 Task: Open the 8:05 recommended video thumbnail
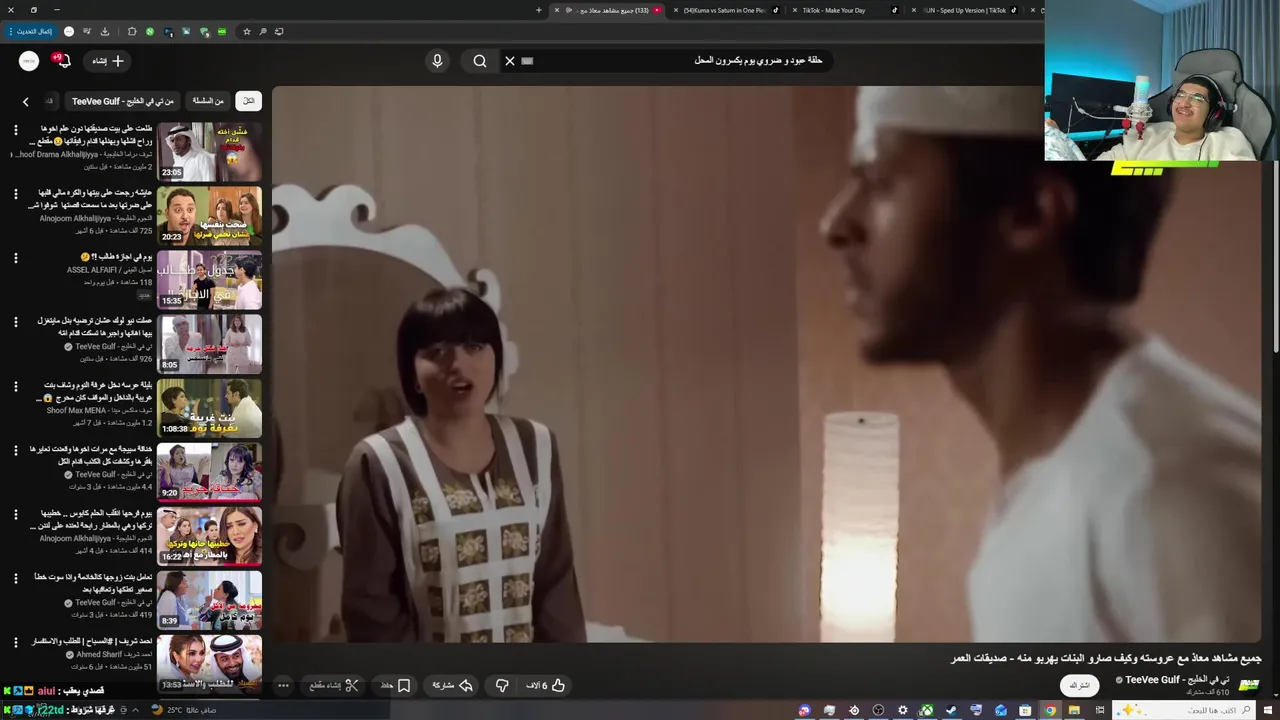[209, 343]
